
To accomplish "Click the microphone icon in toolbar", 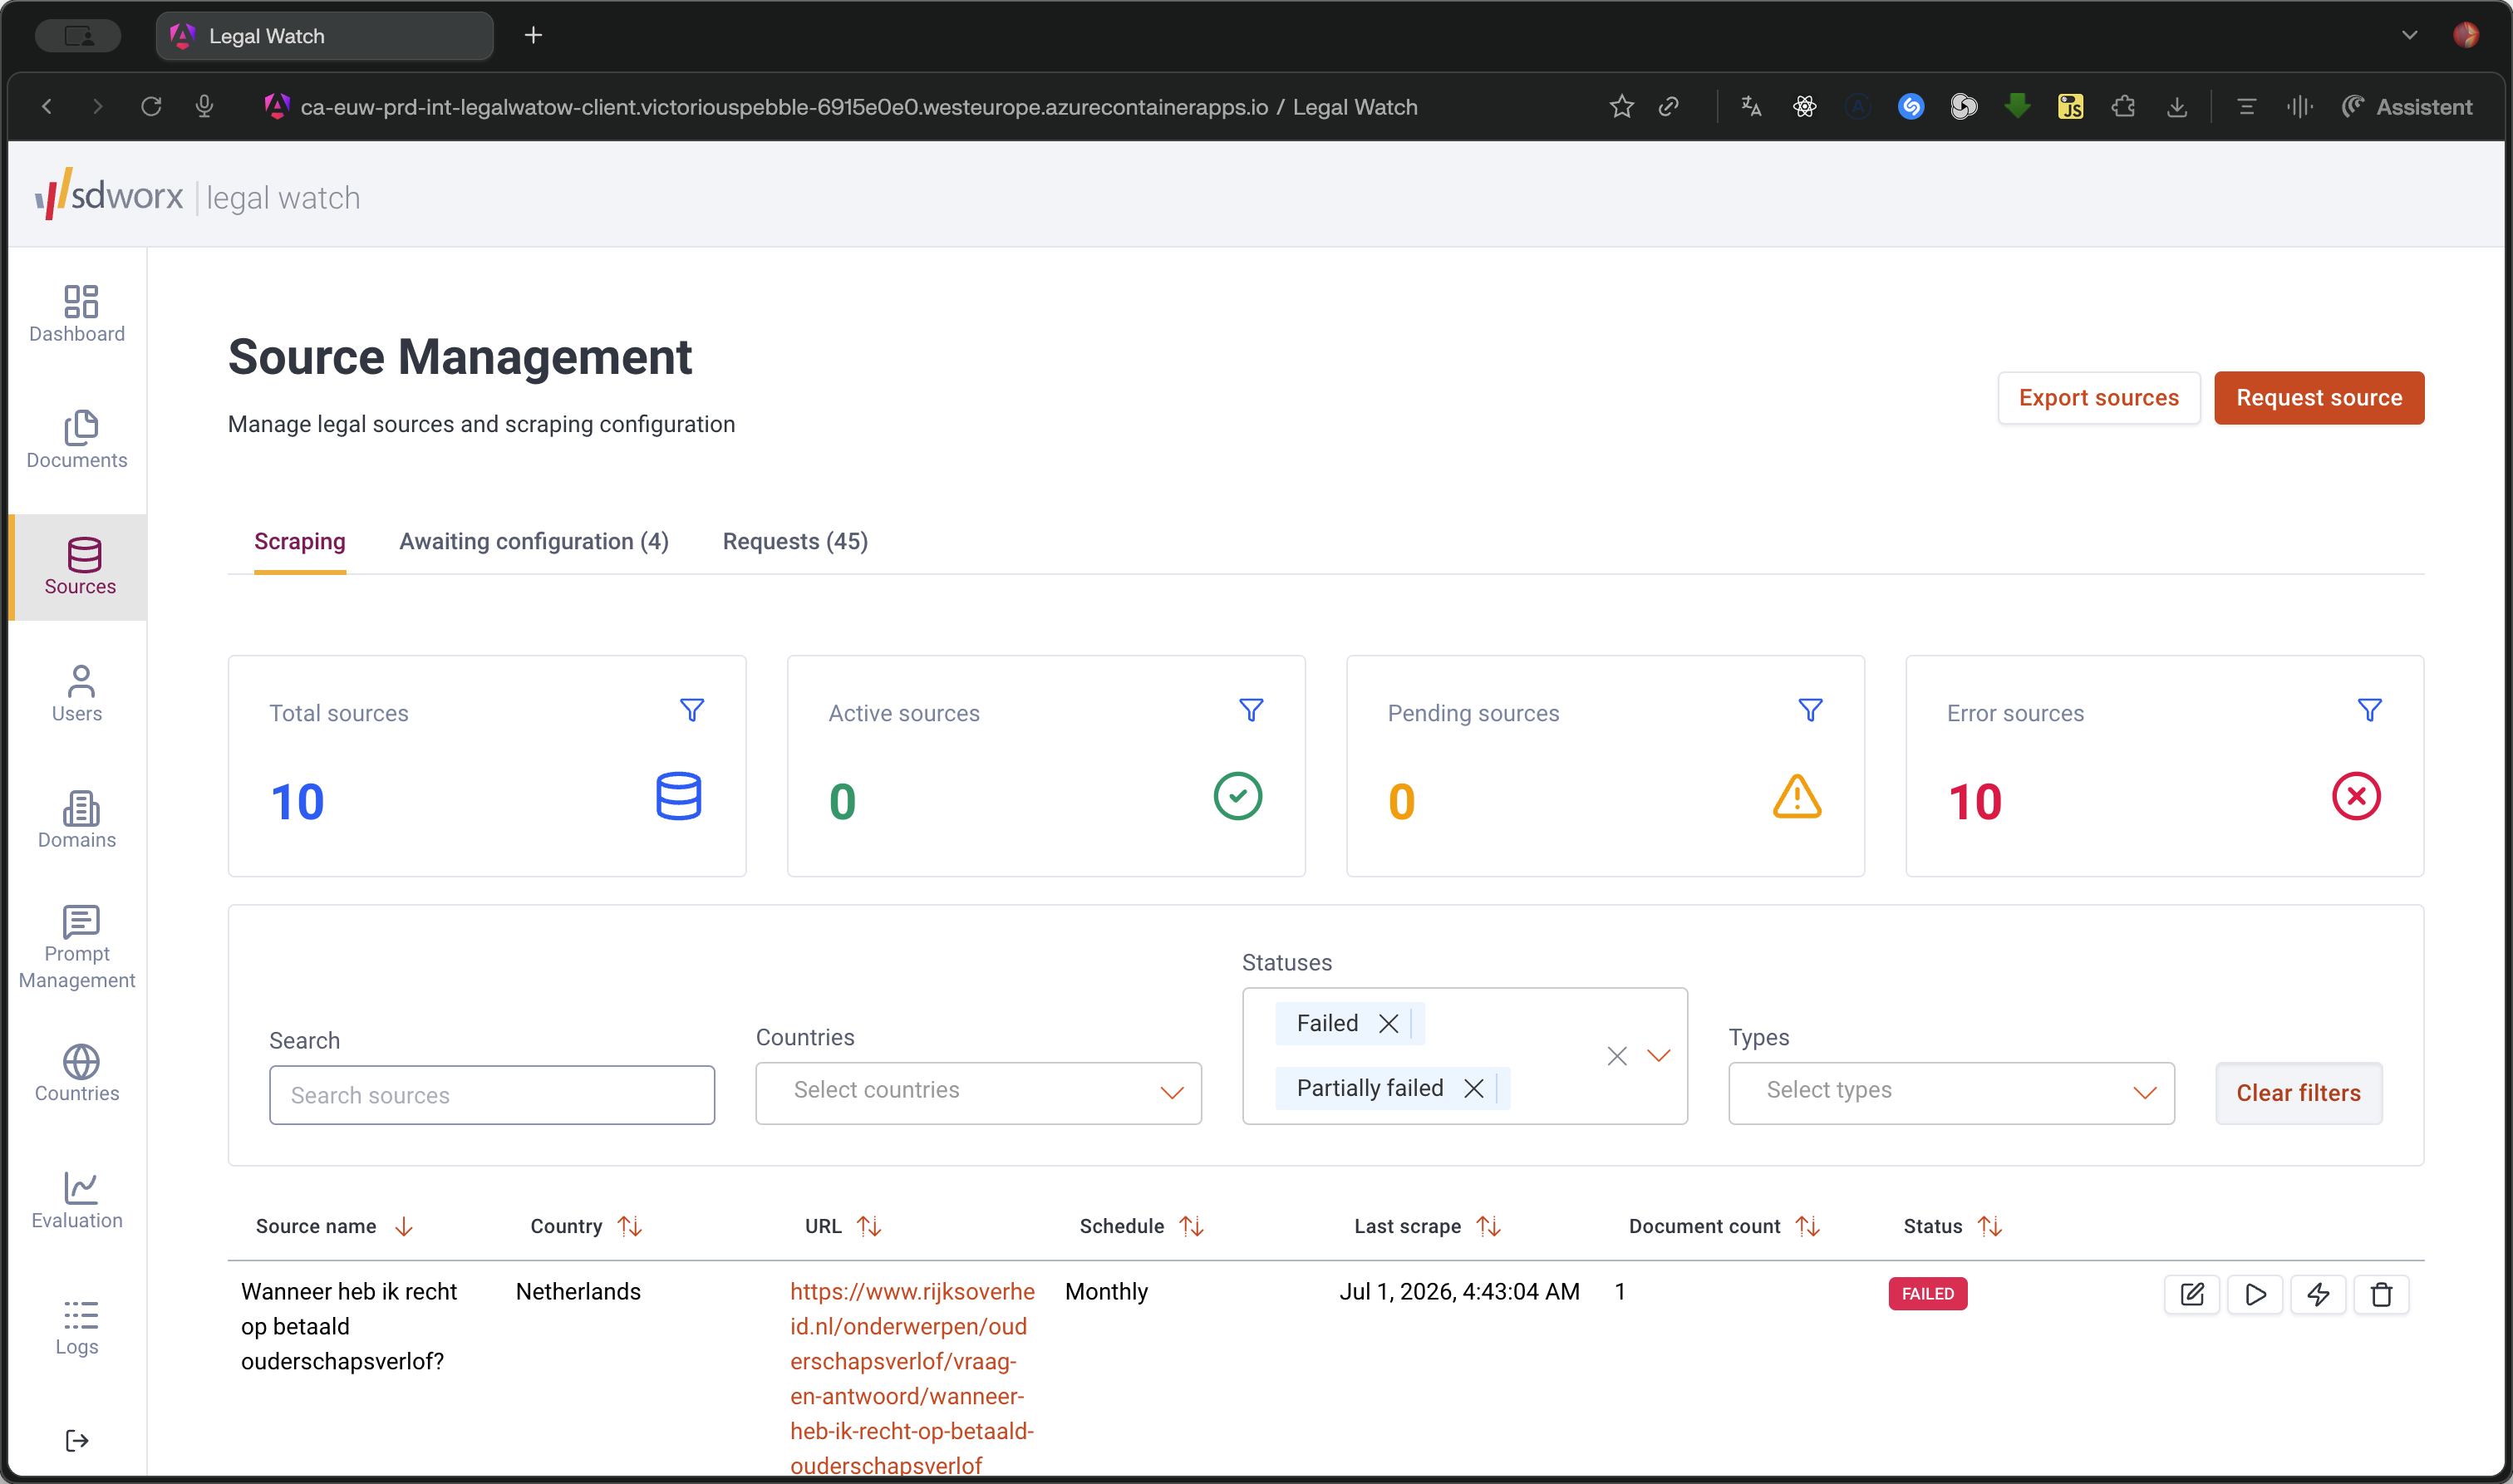I will pyautogui.click(x=204, y=106).
